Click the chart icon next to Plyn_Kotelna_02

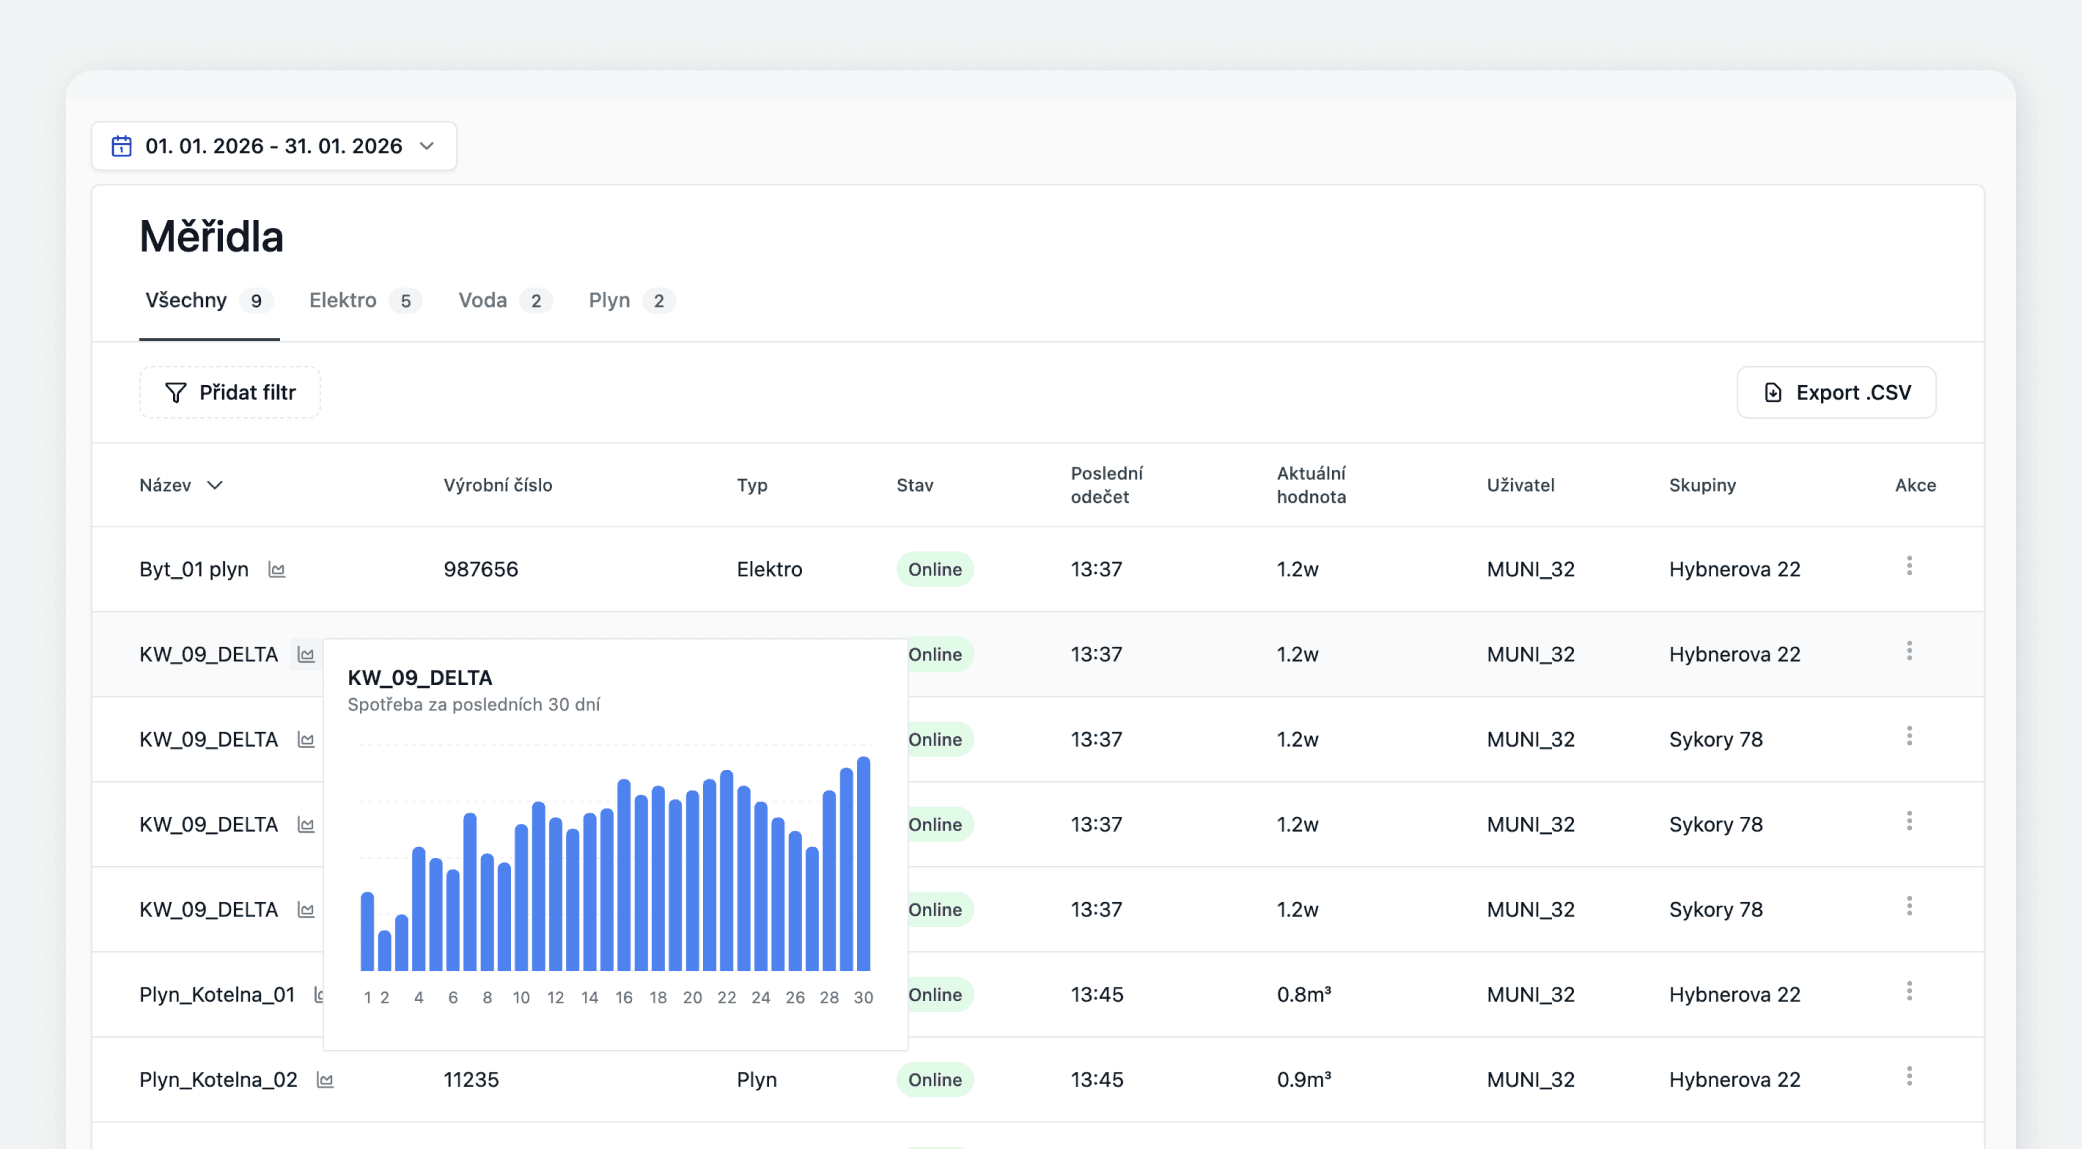click(324, 1080)
